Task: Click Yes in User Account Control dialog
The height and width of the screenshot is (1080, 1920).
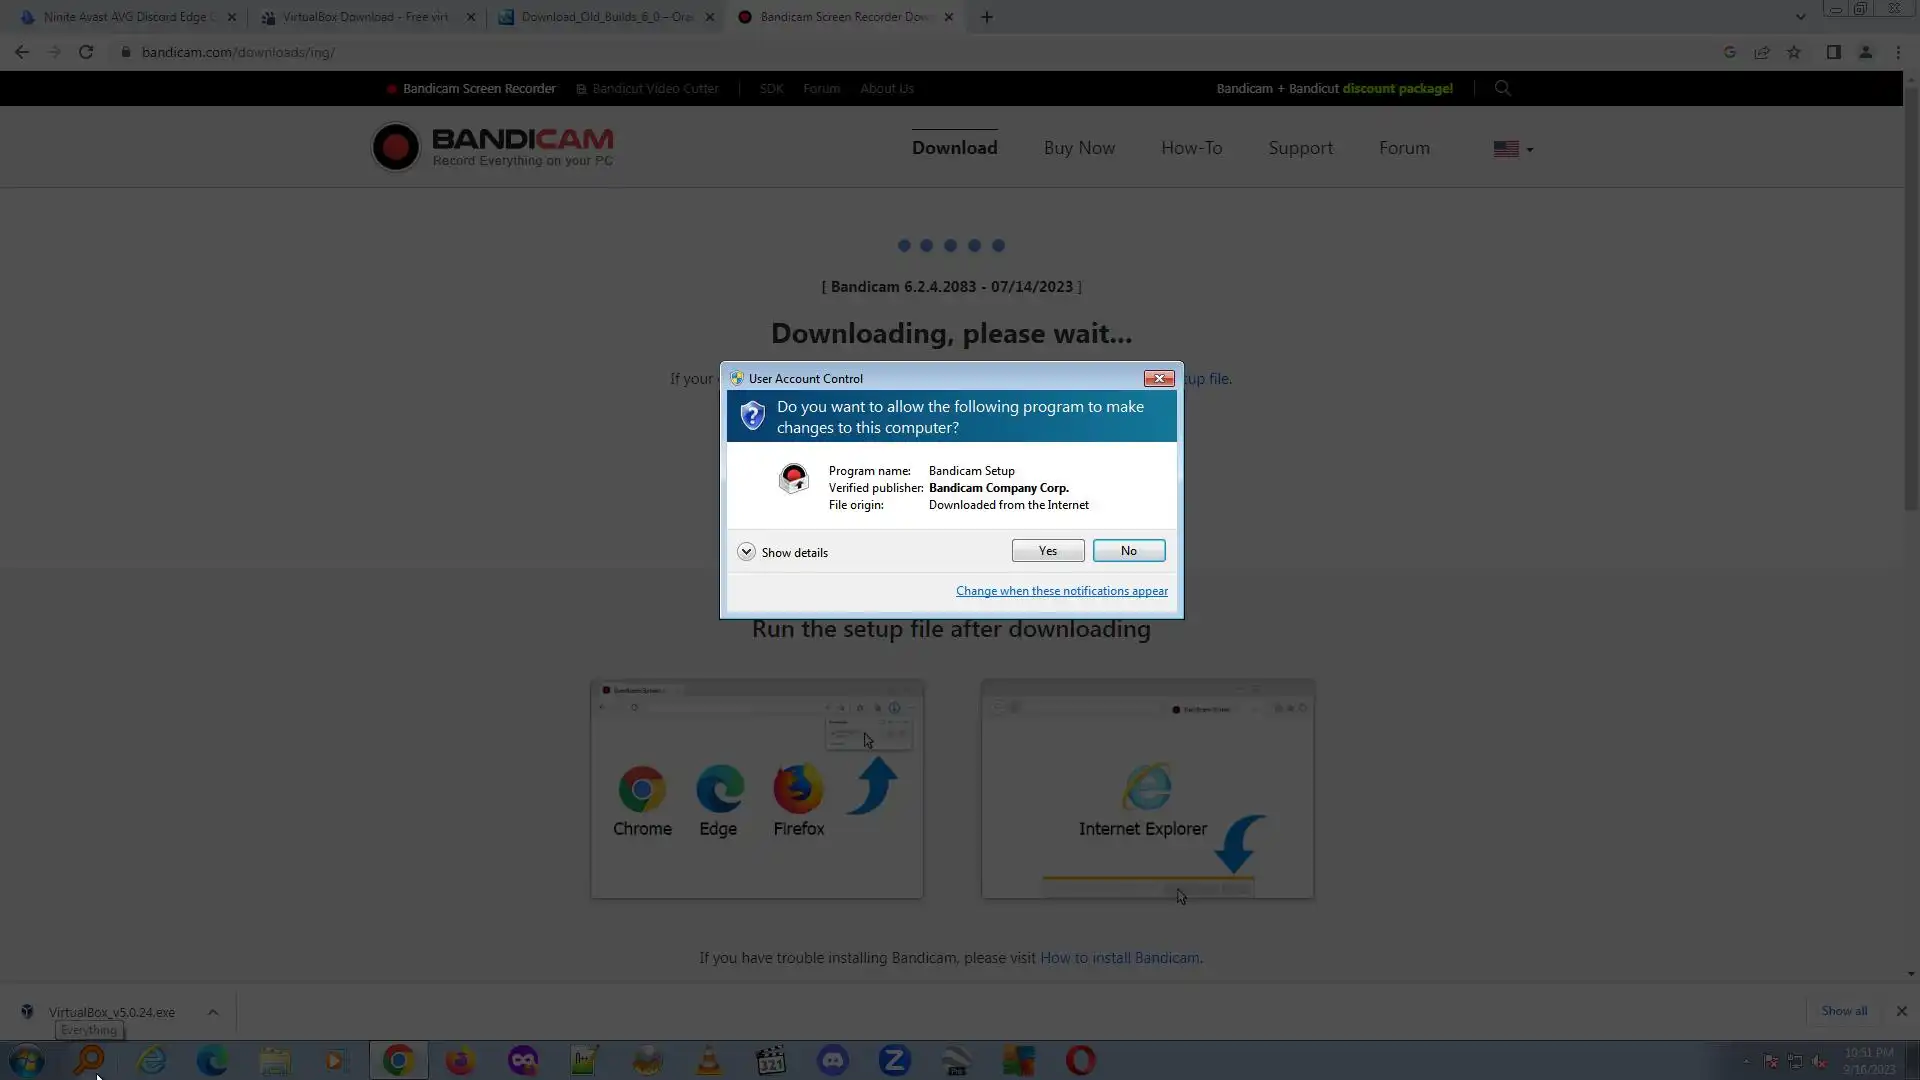Action: pyautogui.click(x=1047, y=551)
